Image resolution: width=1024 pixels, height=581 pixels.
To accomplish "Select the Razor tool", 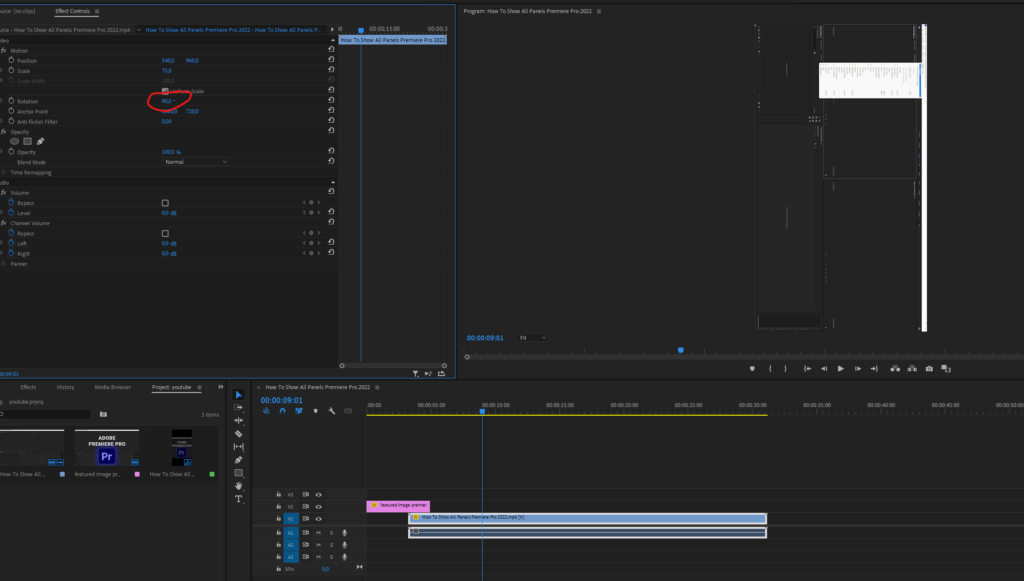I will coord(238,433).
